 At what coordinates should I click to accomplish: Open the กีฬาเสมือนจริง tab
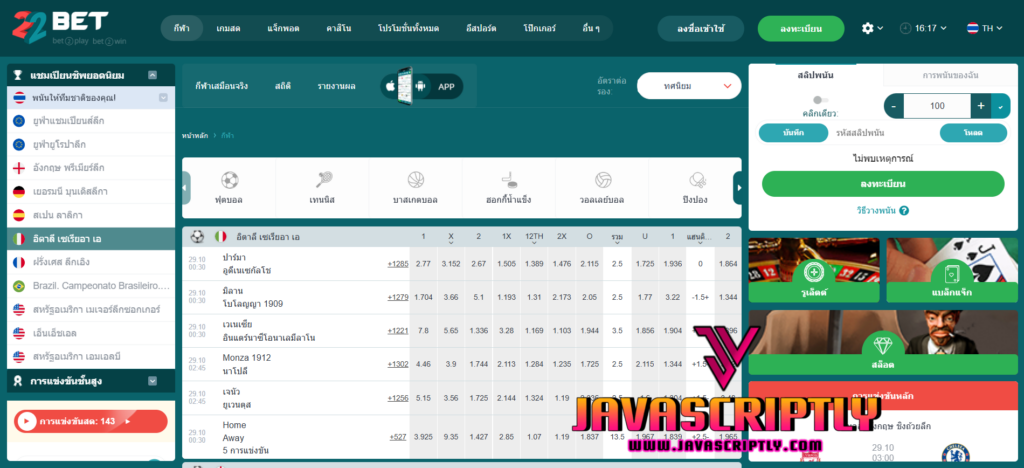point(221,86)
